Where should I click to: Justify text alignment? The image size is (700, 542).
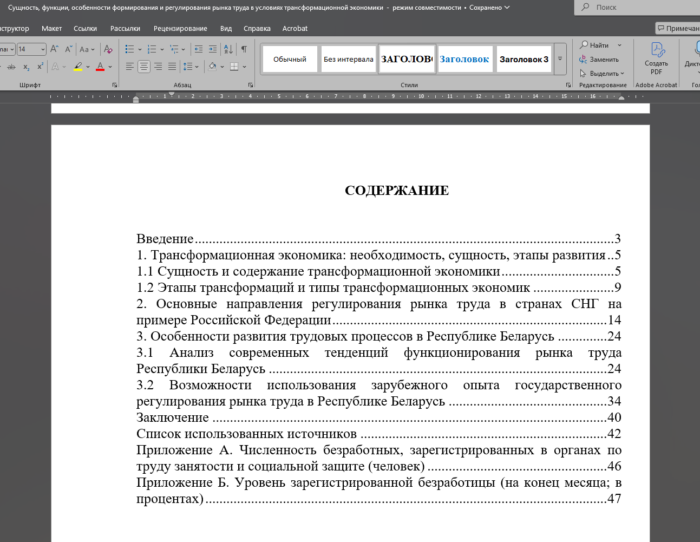(172, 67)
